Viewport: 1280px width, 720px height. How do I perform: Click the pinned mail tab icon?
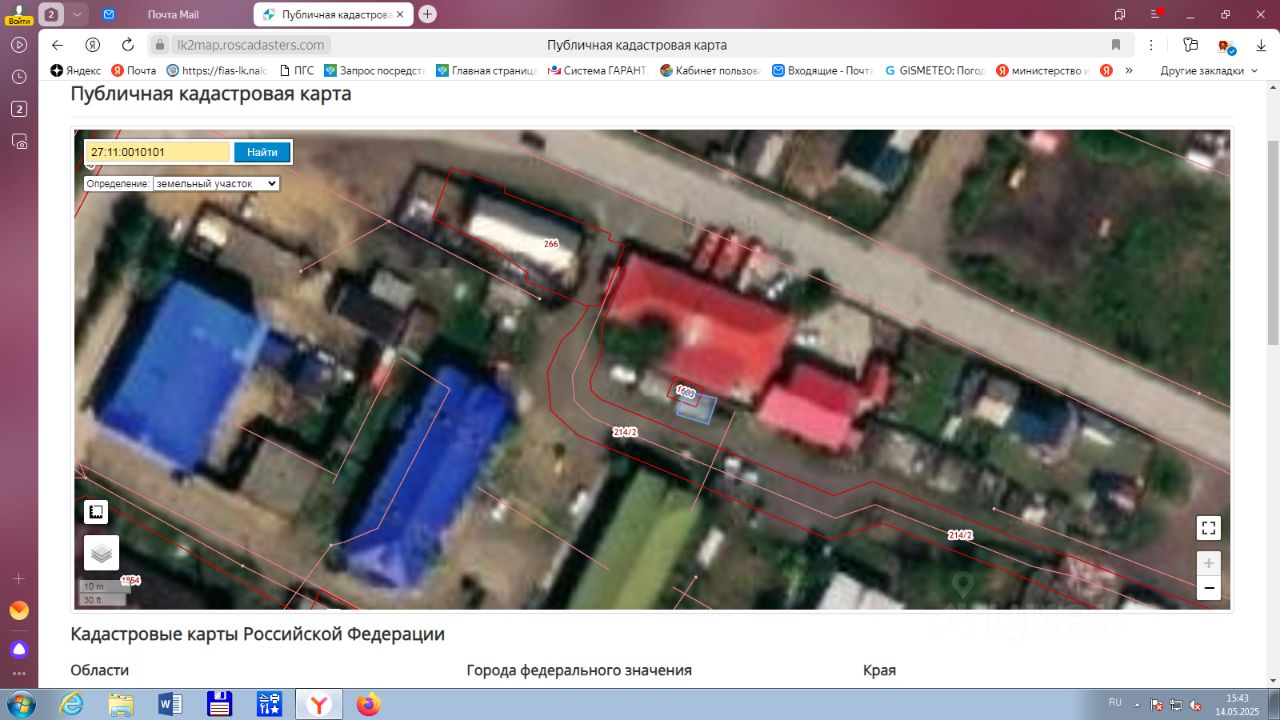click(109, 14)
